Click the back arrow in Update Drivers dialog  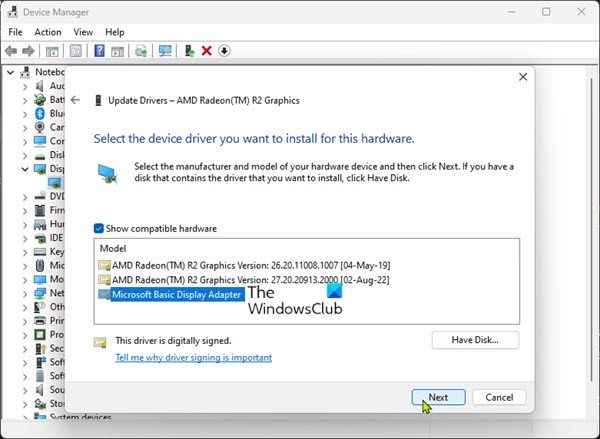75,100
